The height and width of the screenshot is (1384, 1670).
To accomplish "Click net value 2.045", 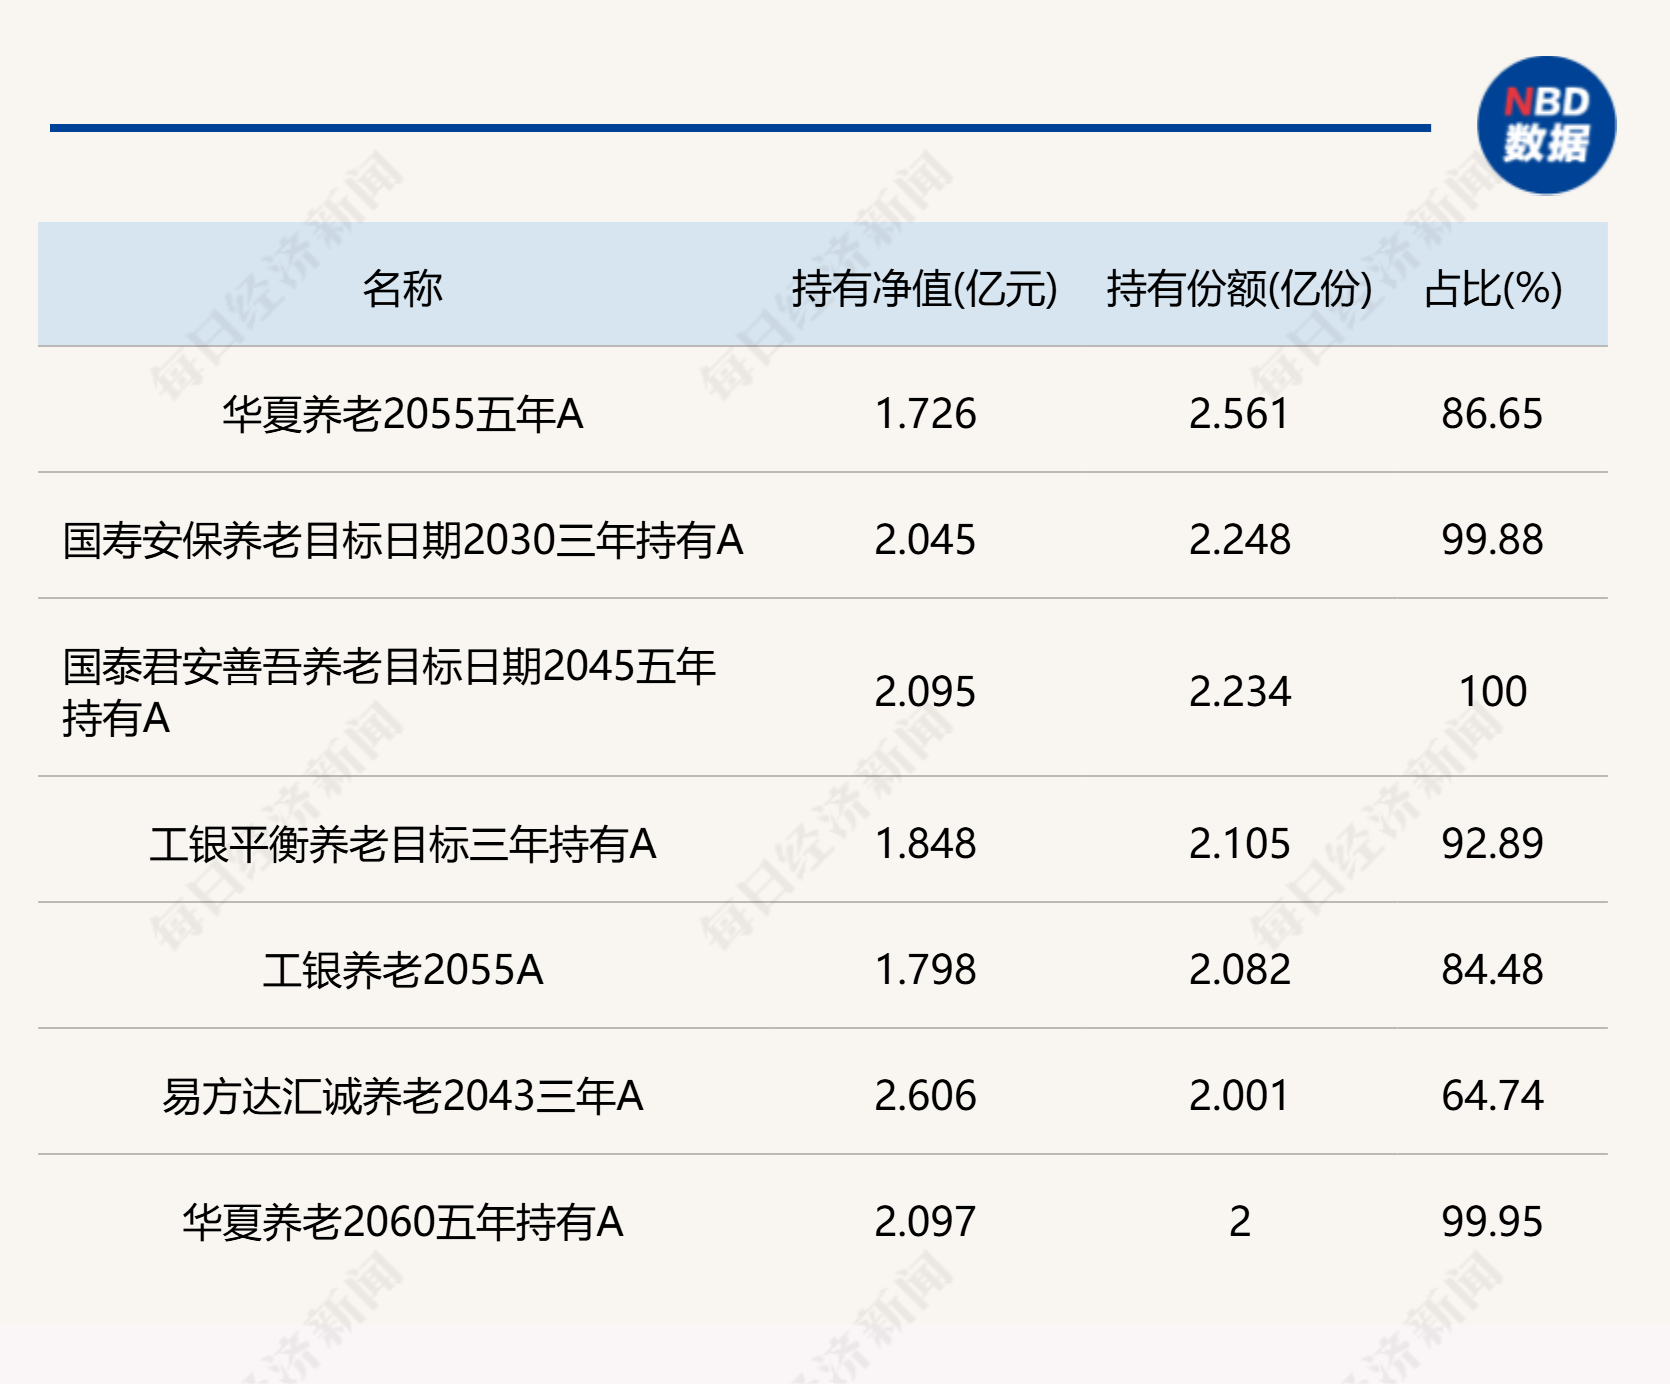I will (x=925, y=540).
